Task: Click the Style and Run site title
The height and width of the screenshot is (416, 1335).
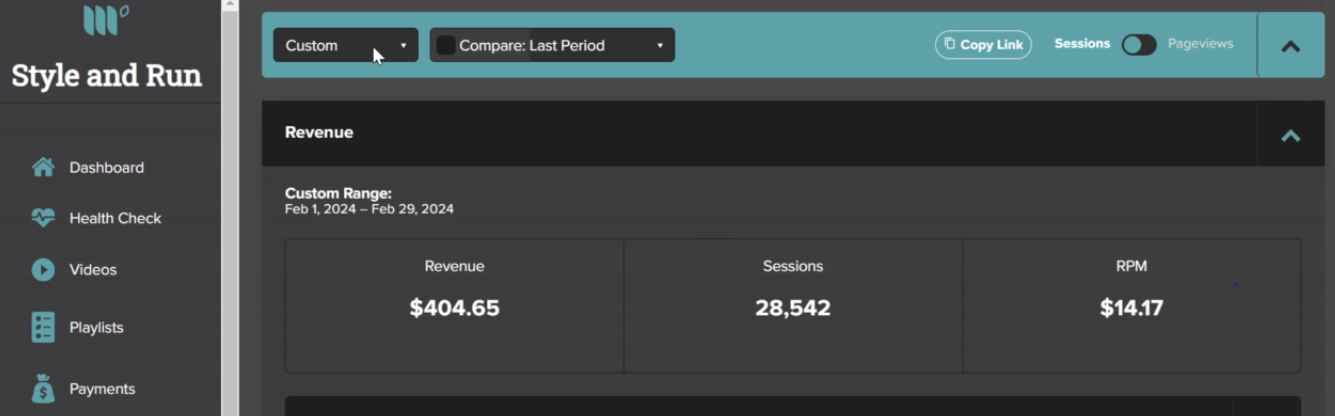Action: [x=106, y=75]
